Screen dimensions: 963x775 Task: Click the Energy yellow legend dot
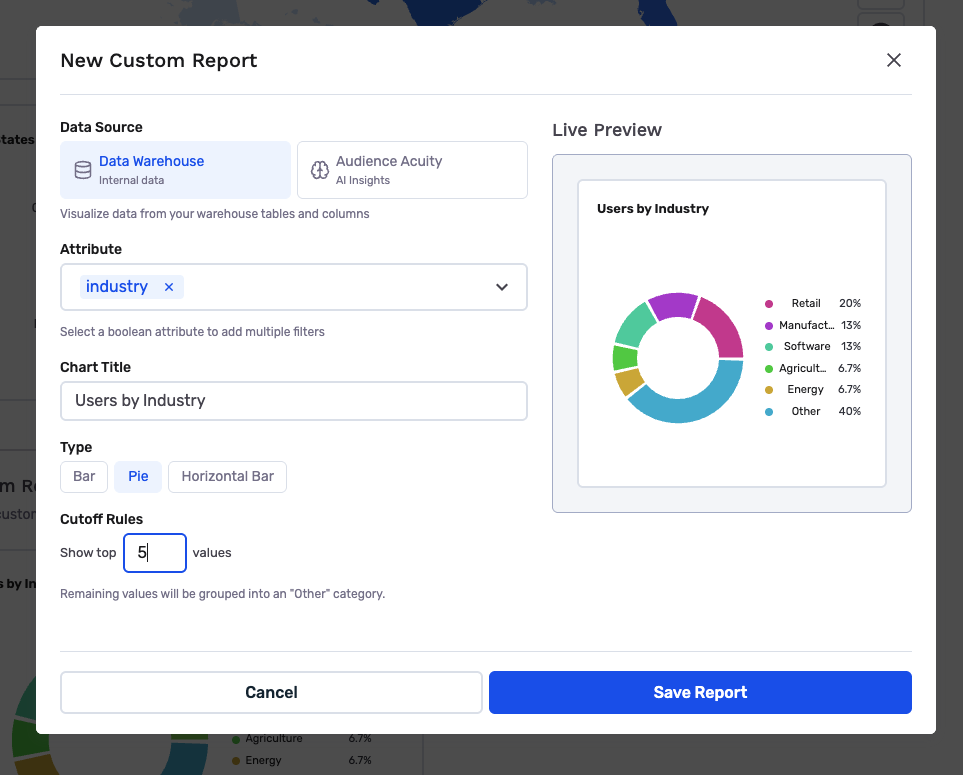[769, 390]
